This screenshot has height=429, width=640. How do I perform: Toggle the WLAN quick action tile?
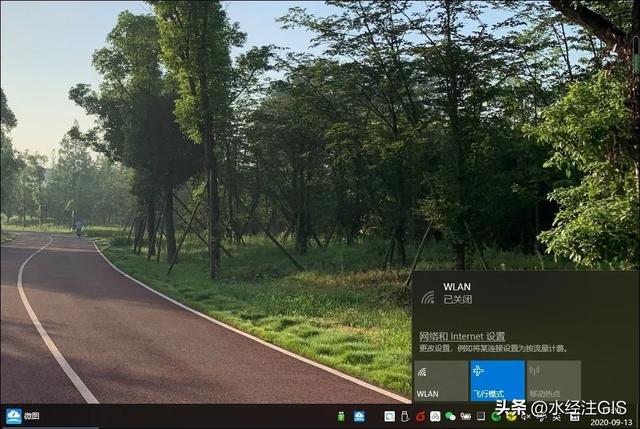tap(441, 380)
